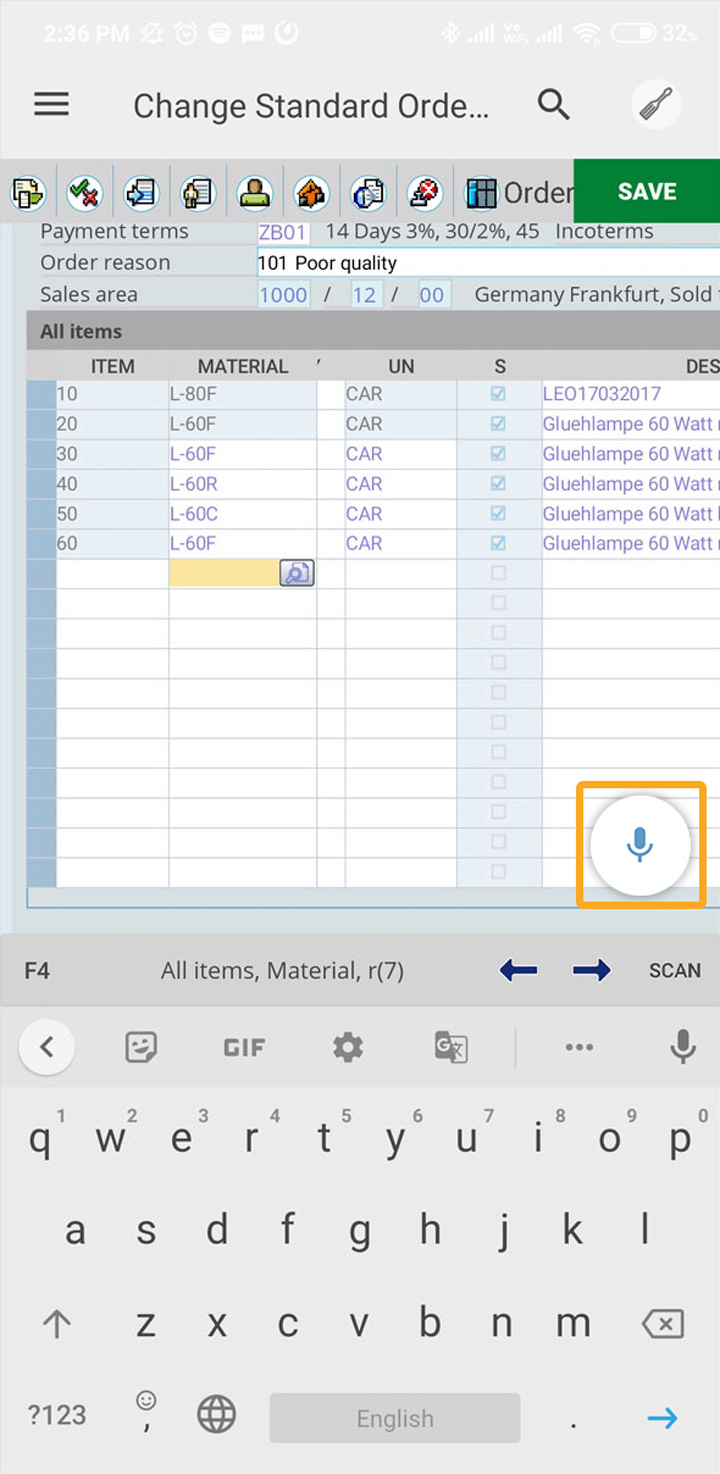Tap the search magnifier in header
720x1474 pixels.
(553, 104)
